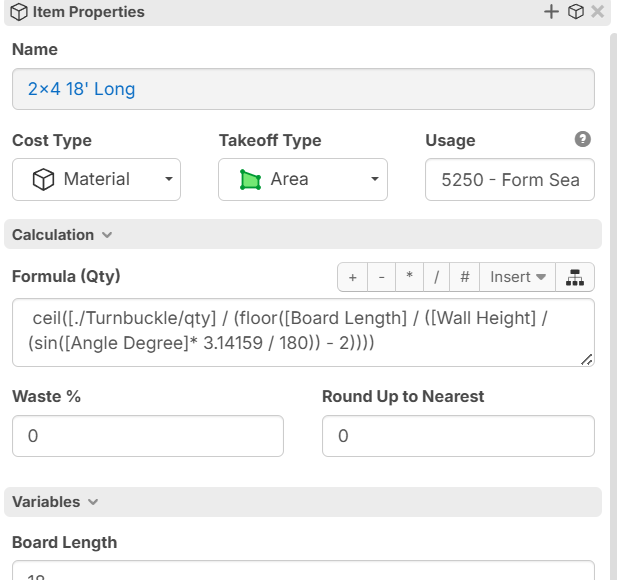Insert multiply operator into formula
The image size is (617, 580).
point(409,277)
